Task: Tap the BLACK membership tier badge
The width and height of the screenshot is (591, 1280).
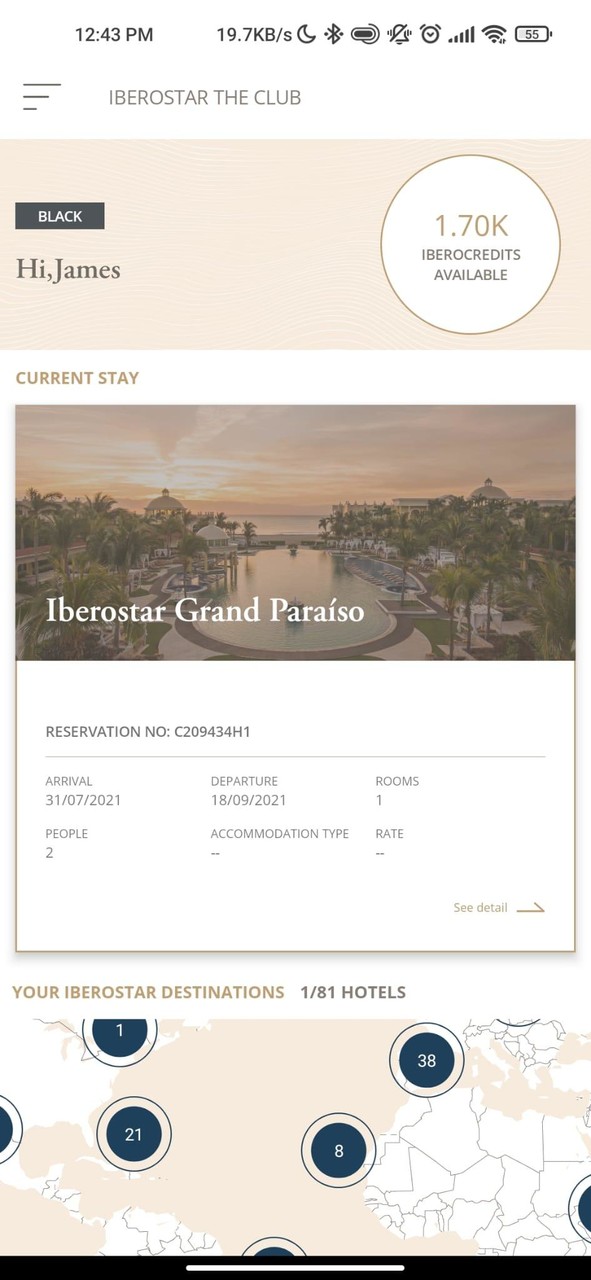Action: (60, 216)
